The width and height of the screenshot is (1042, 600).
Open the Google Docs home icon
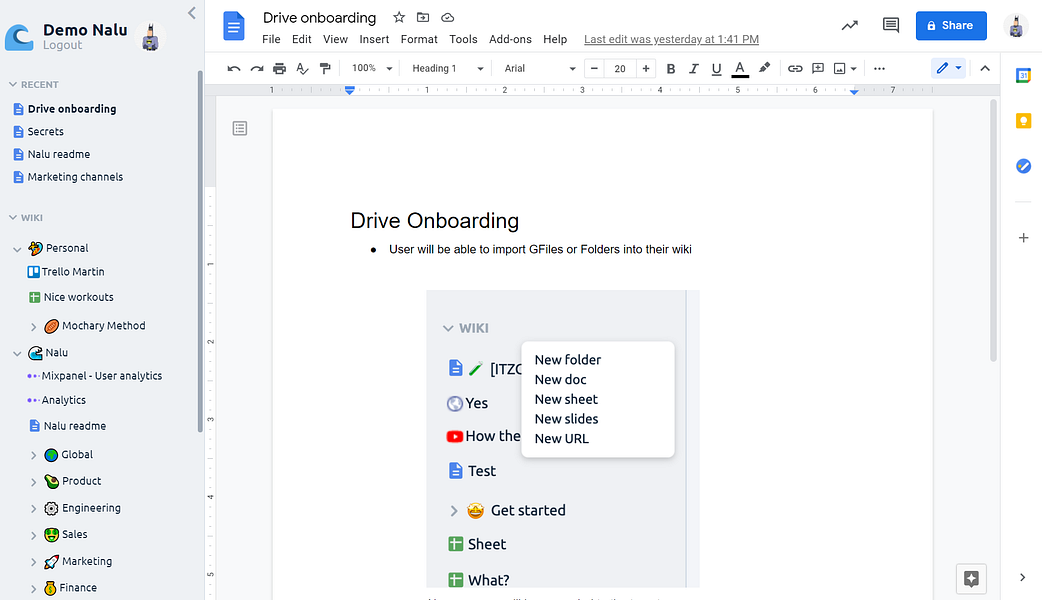(233, 27)
